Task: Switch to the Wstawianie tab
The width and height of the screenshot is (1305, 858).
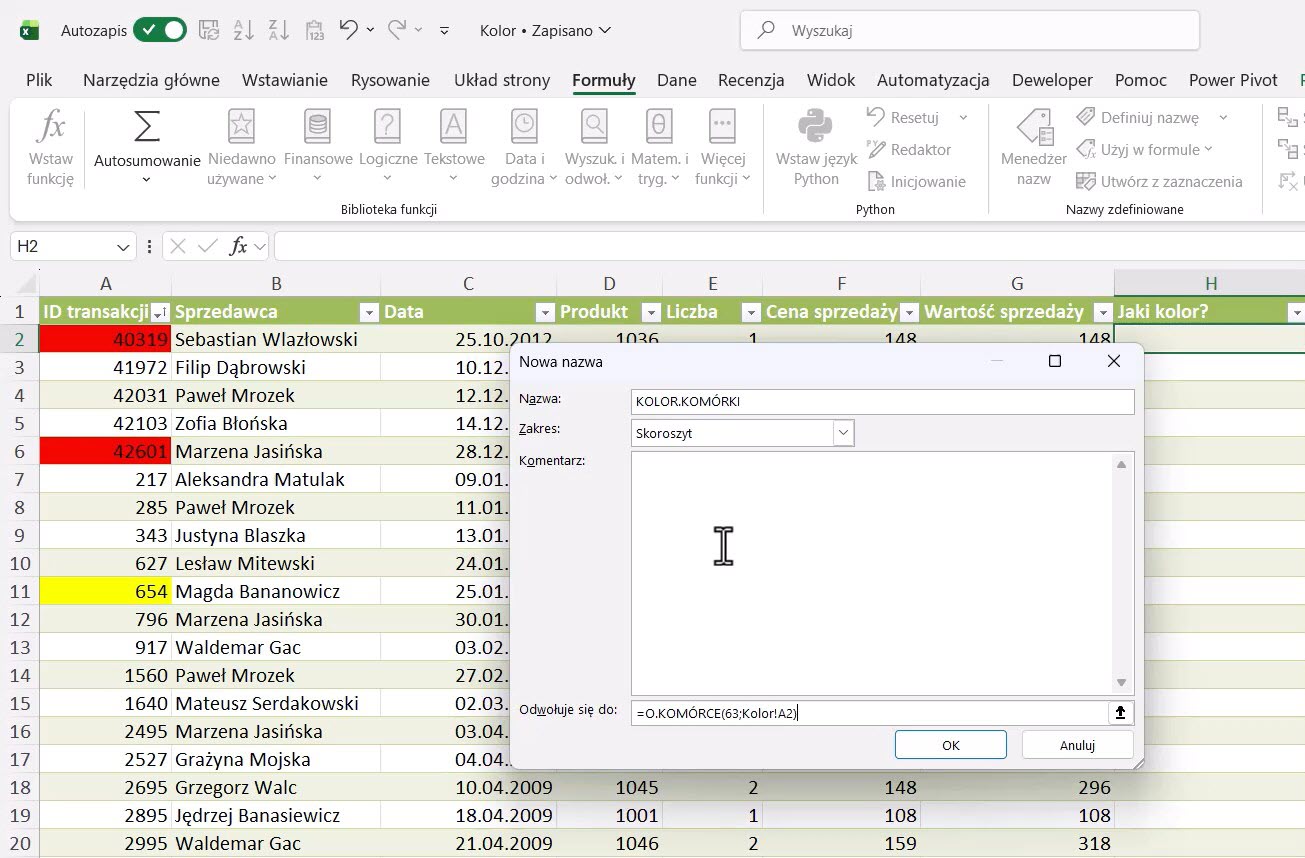Action: 285,80
